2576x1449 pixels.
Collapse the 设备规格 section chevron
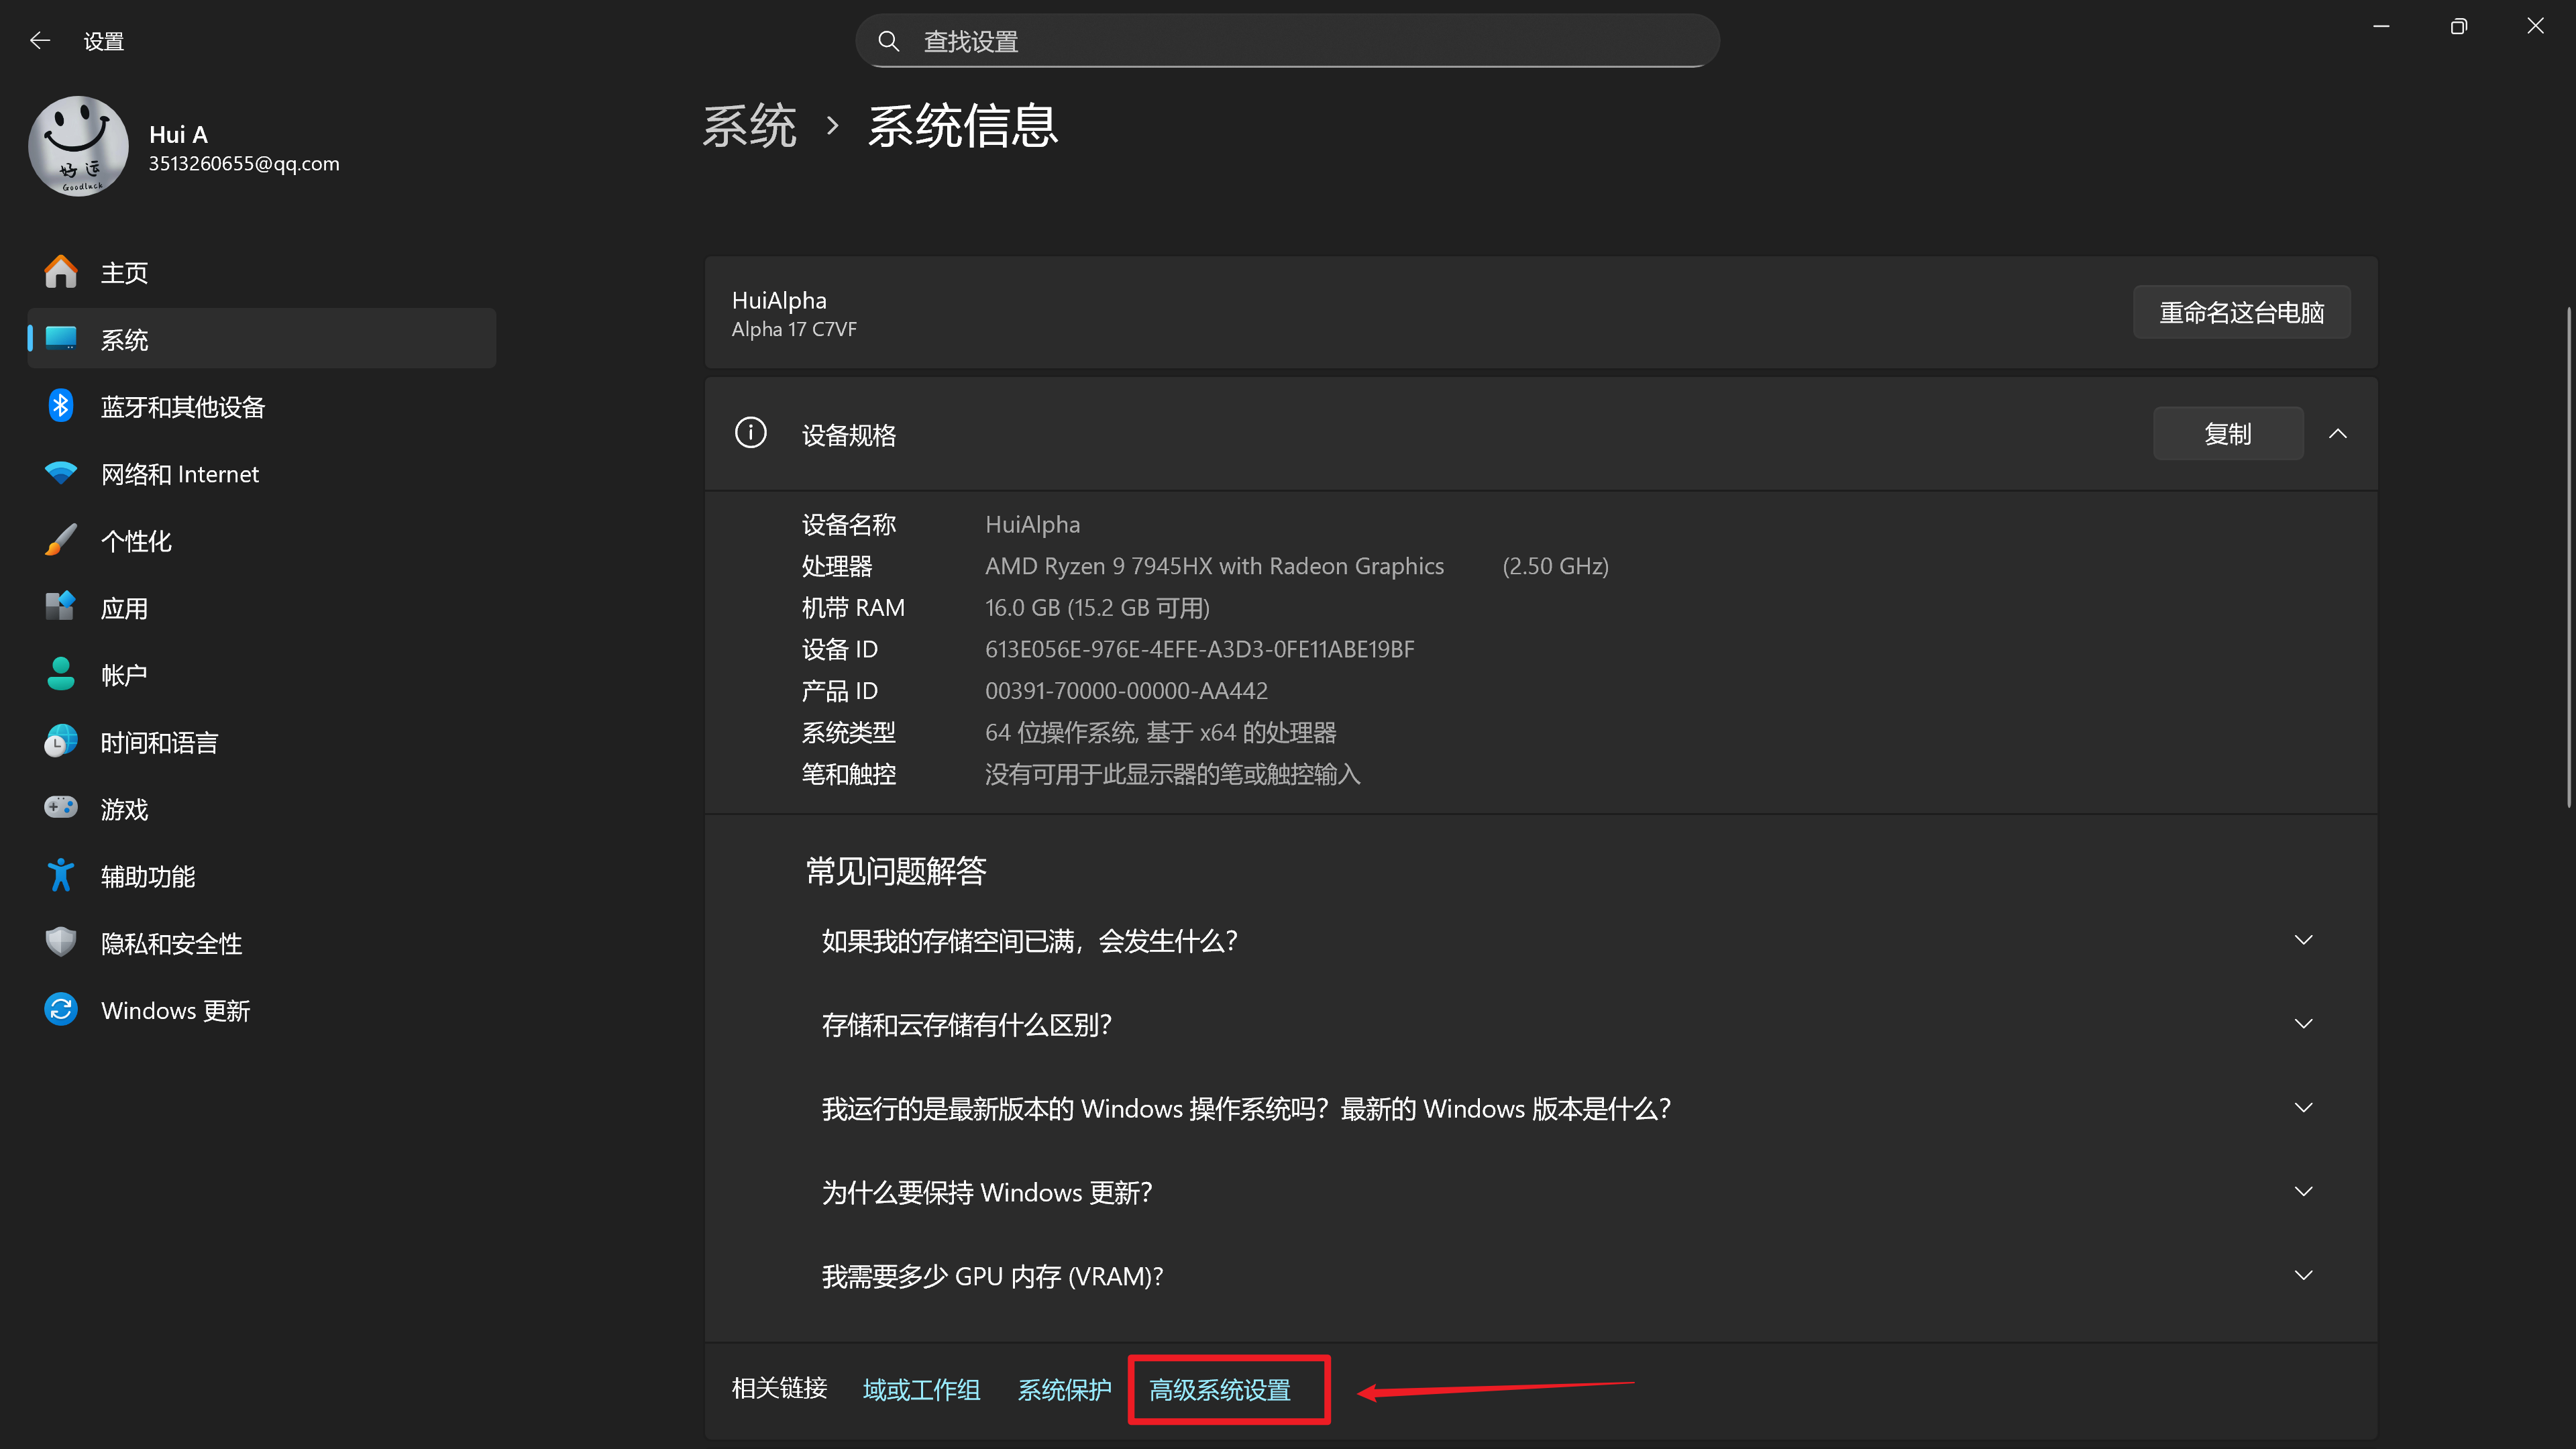point(2337,433)
